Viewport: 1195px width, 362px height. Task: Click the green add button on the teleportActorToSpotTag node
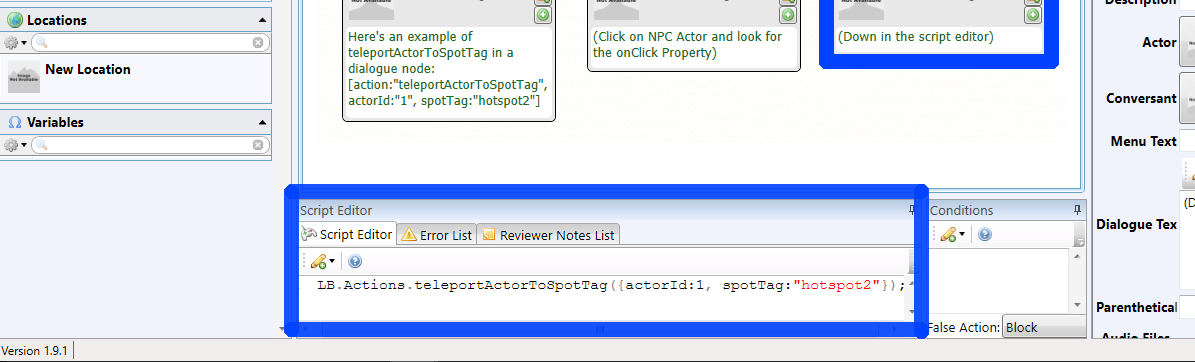coord(542,14)
